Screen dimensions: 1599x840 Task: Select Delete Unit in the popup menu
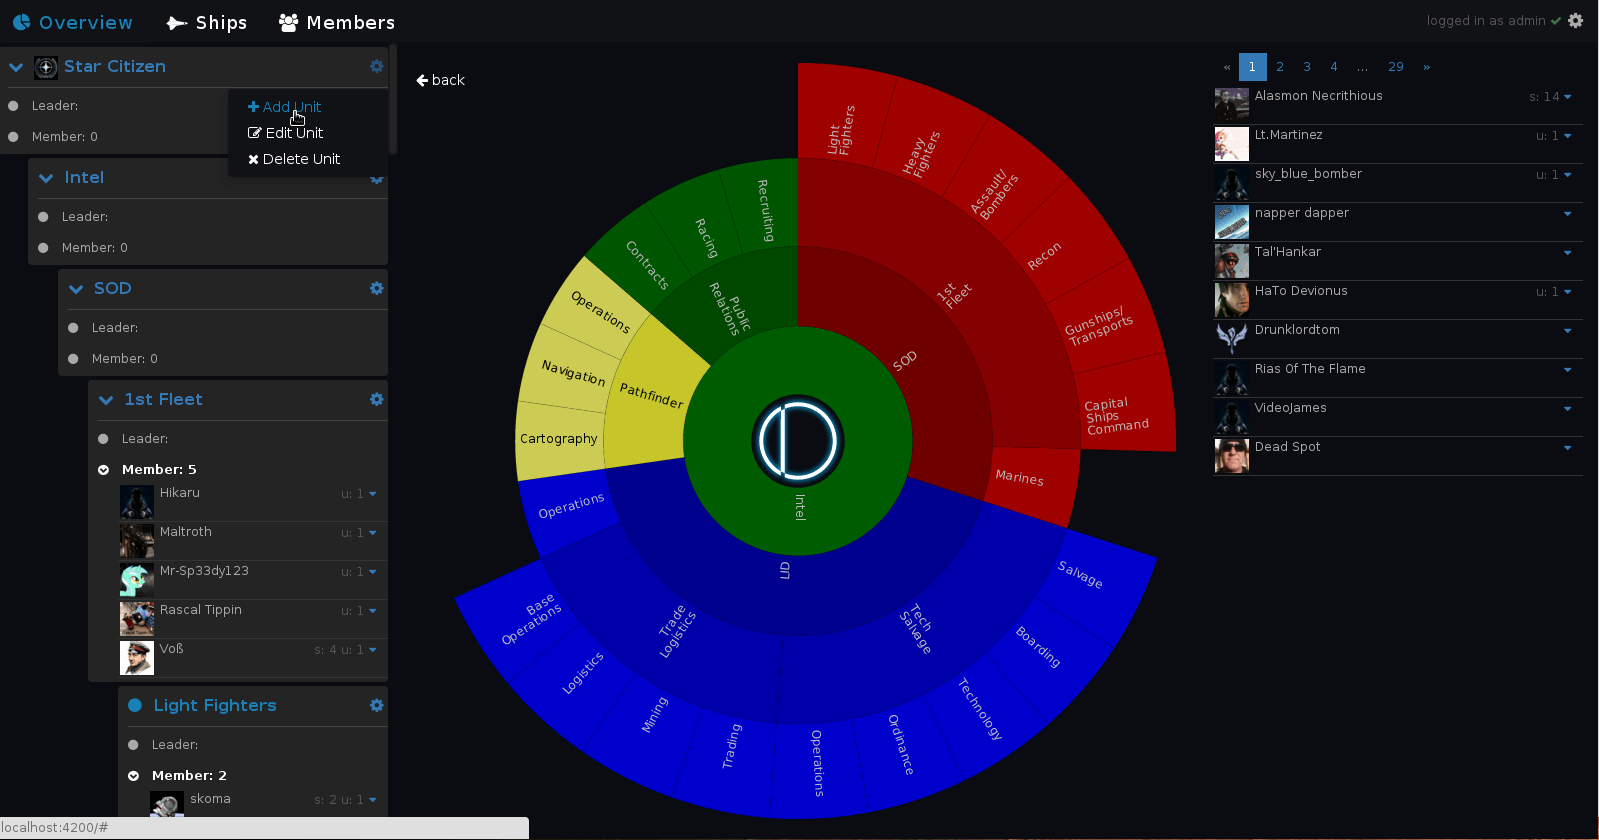[294, 159]
